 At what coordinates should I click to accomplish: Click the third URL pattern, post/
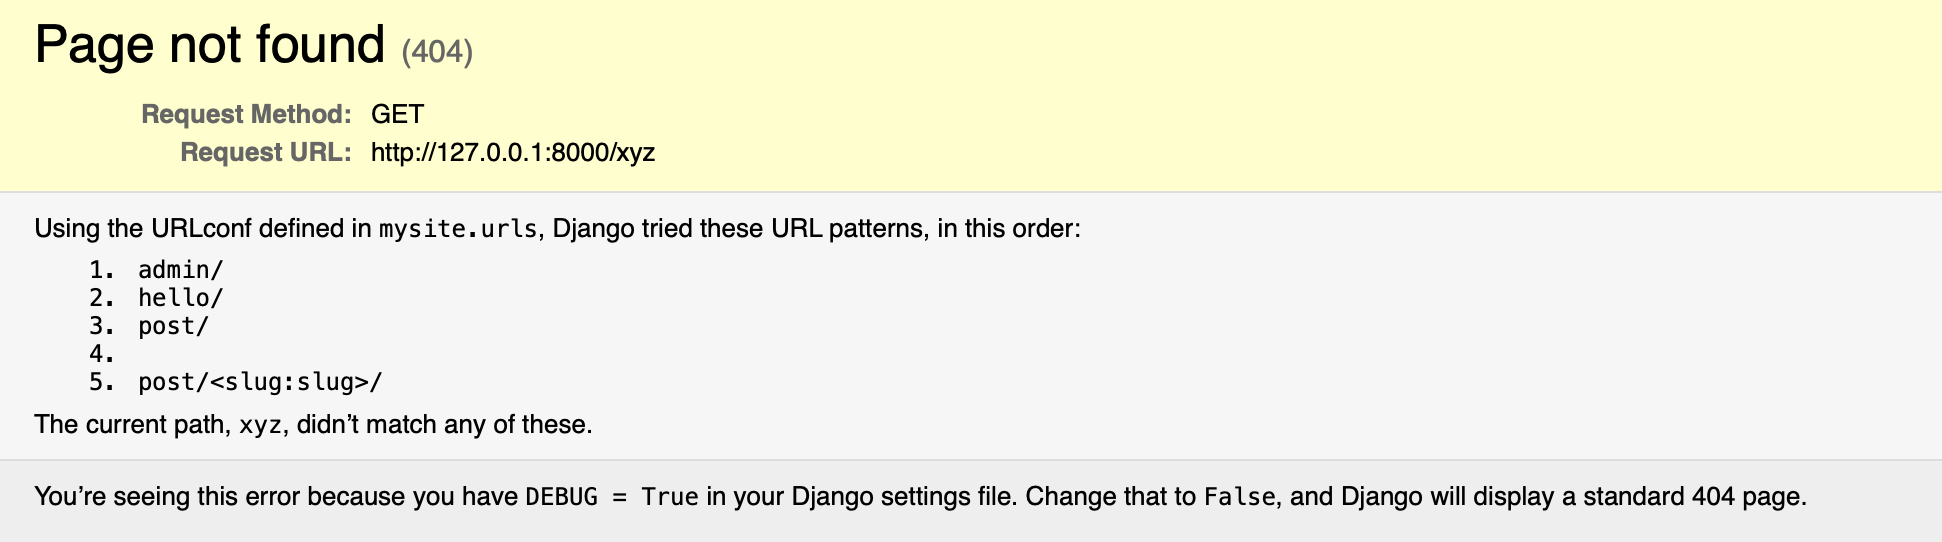pyautogui.click(x=173, y=326)
